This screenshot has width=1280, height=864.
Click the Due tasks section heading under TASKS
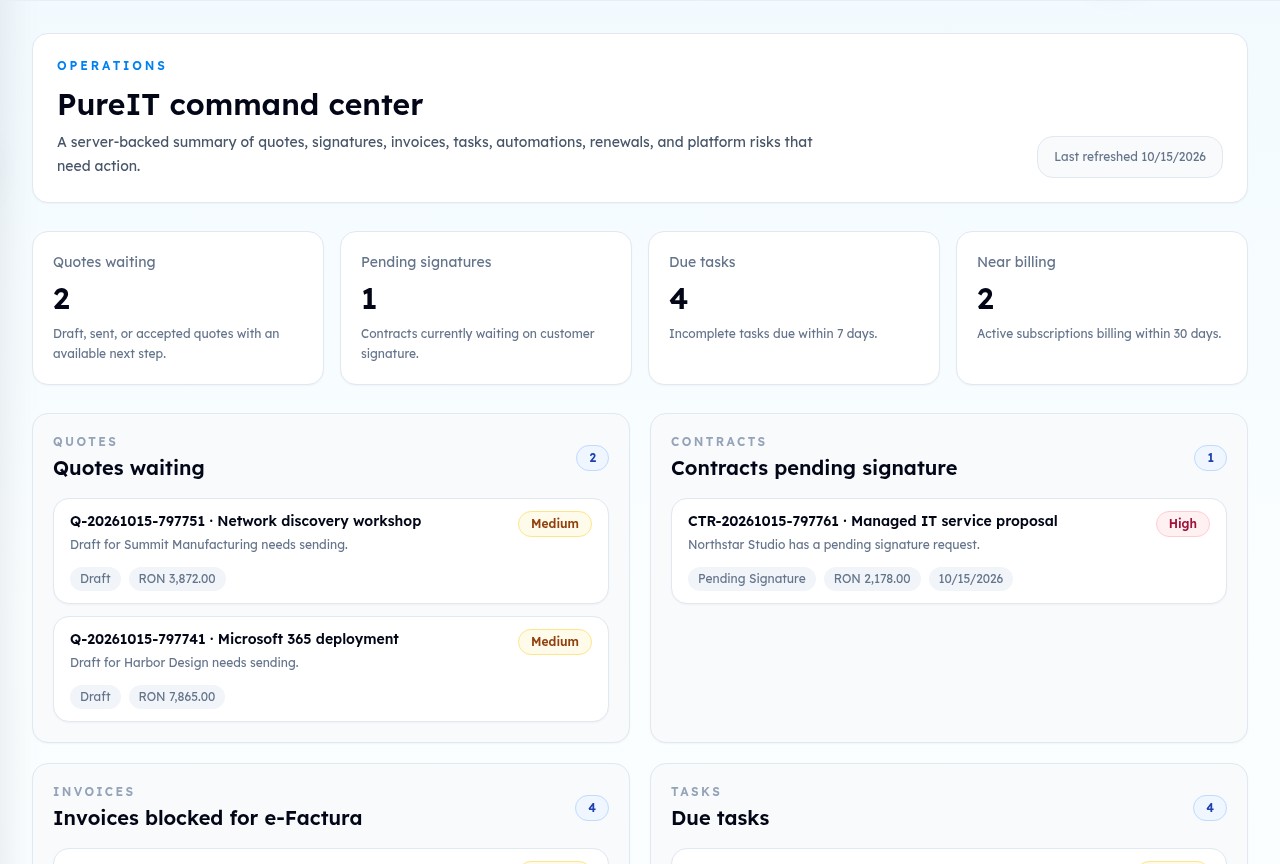point(720,818)
